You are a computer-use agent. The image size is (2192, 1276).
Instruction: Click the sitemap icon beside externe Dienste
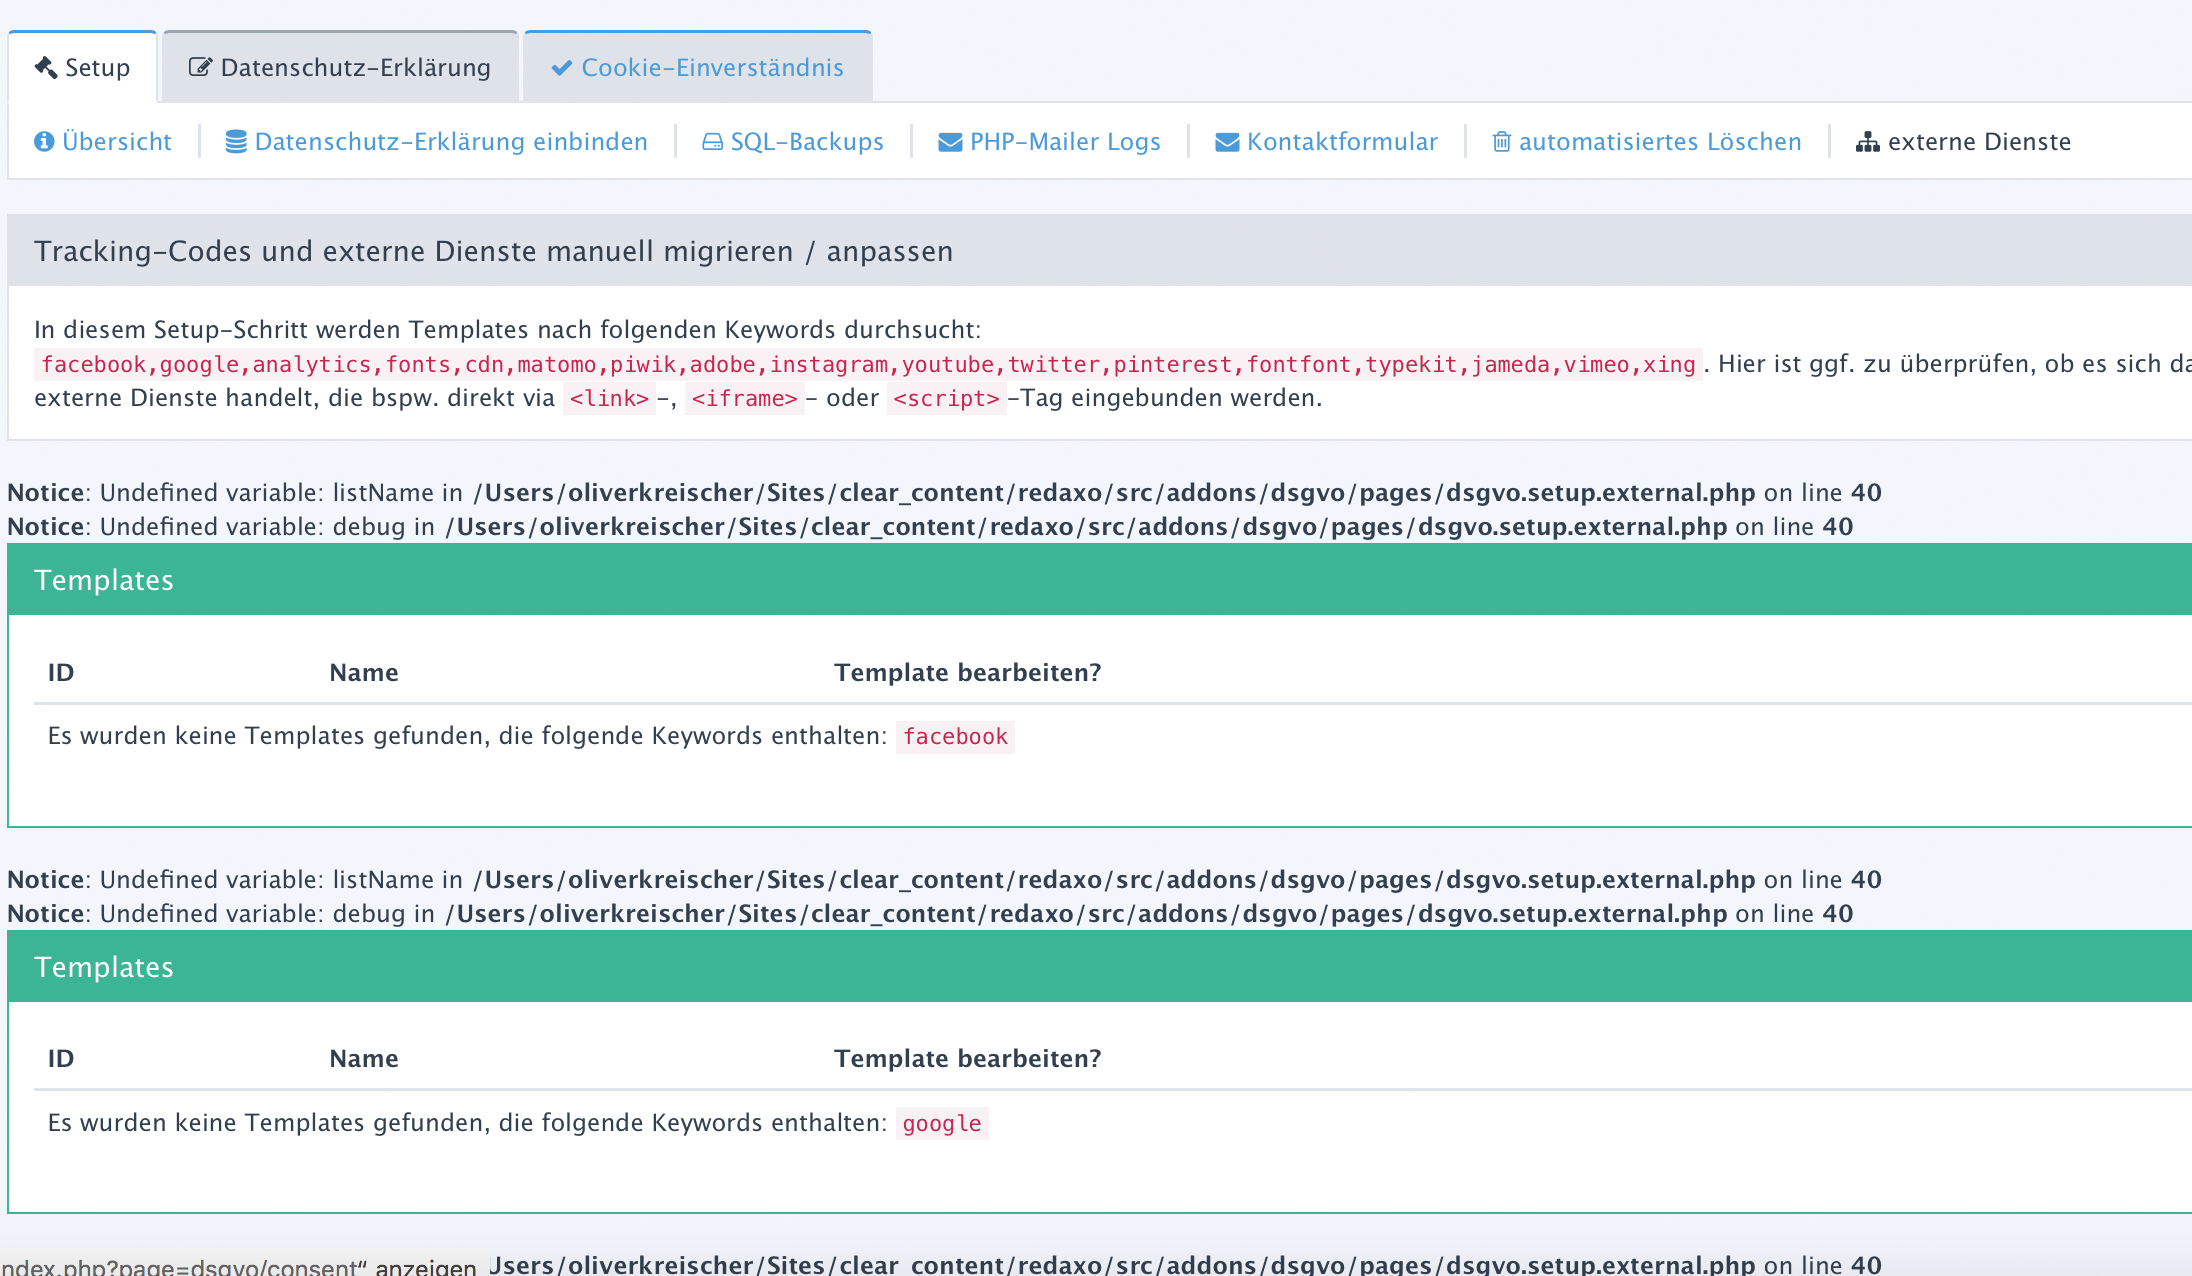(1867, 142)
